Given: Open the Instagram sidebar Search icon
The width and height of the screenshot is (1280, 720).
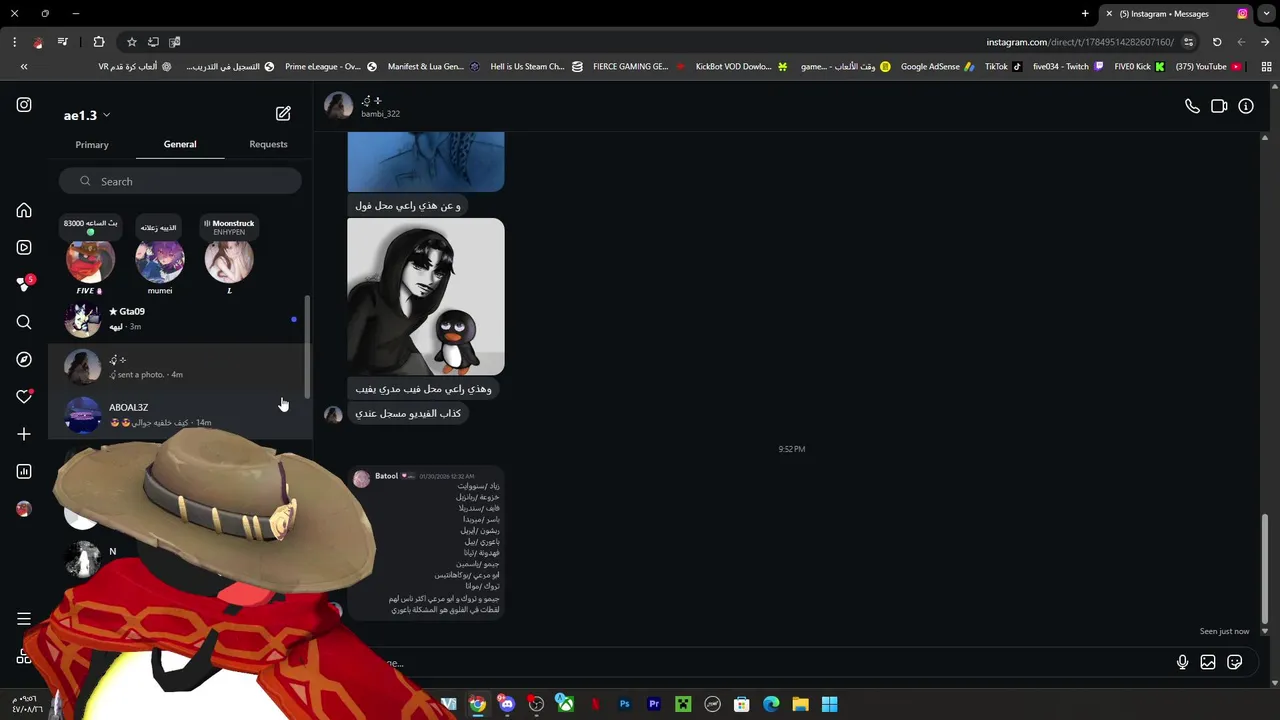Looking at the screenshot, I should point(24,322).
